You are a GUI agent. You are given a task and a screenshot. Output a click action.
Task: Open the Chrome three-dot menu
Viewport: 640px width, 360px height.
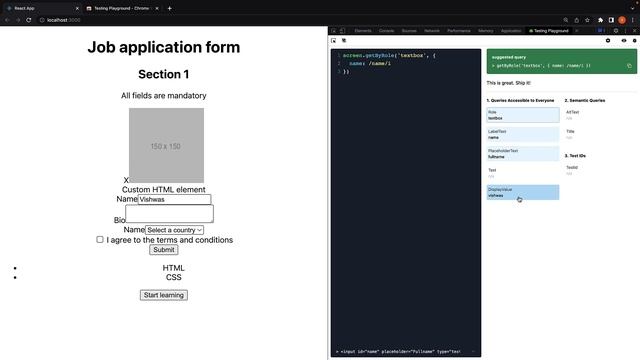633,20
